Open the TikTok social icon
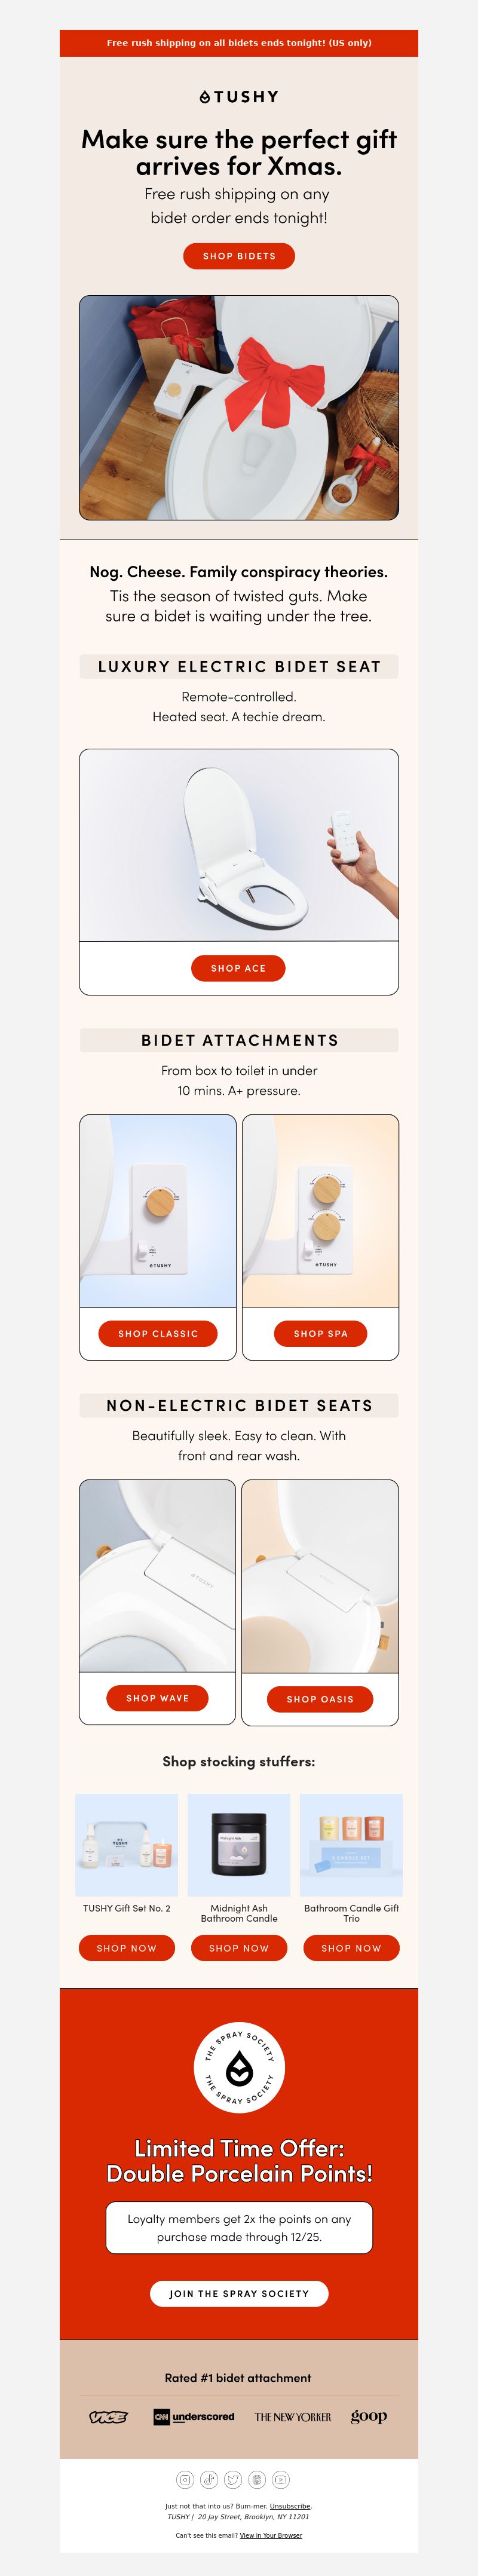 click(209, 2479)
